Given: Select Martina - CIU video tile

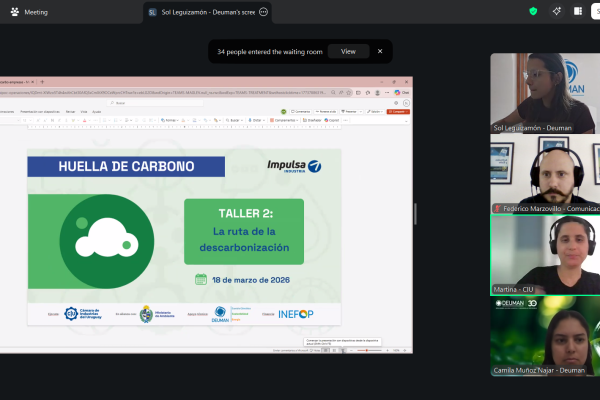Looking at the screenshot, I should (x=545, y=255).
